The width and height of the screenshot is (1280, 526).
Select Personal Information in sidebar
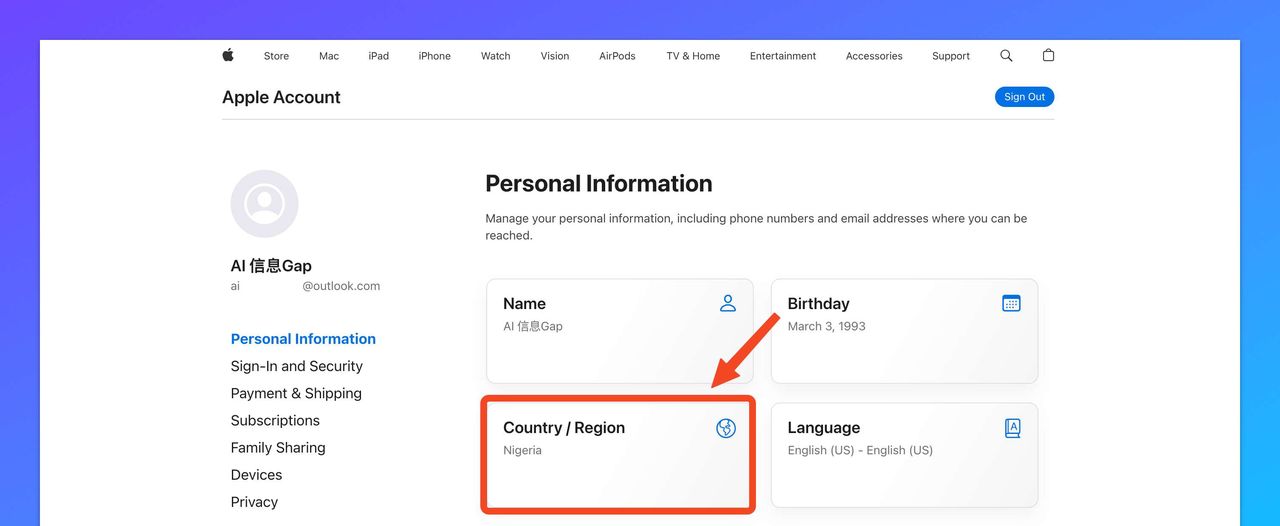[x=303, y=339]
